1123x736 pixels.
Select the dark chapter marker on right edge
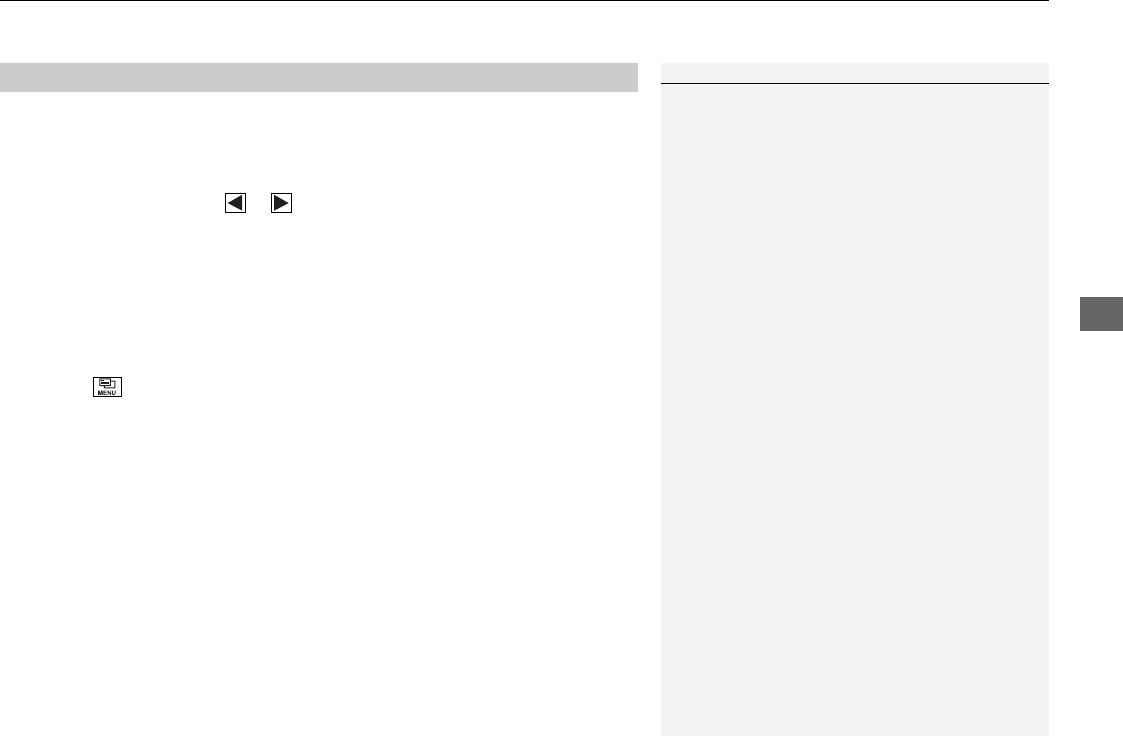click(x=1102, y=314)
